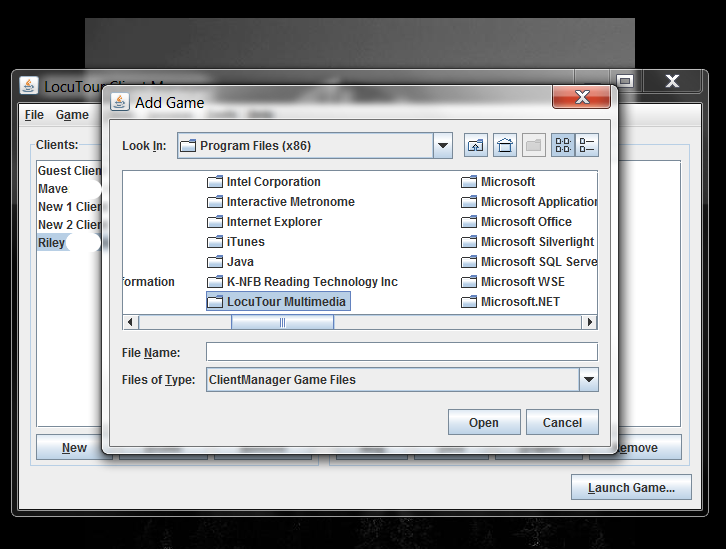Open the Game menu
Viewport: 726px width, 549px height.
point(72,115)
